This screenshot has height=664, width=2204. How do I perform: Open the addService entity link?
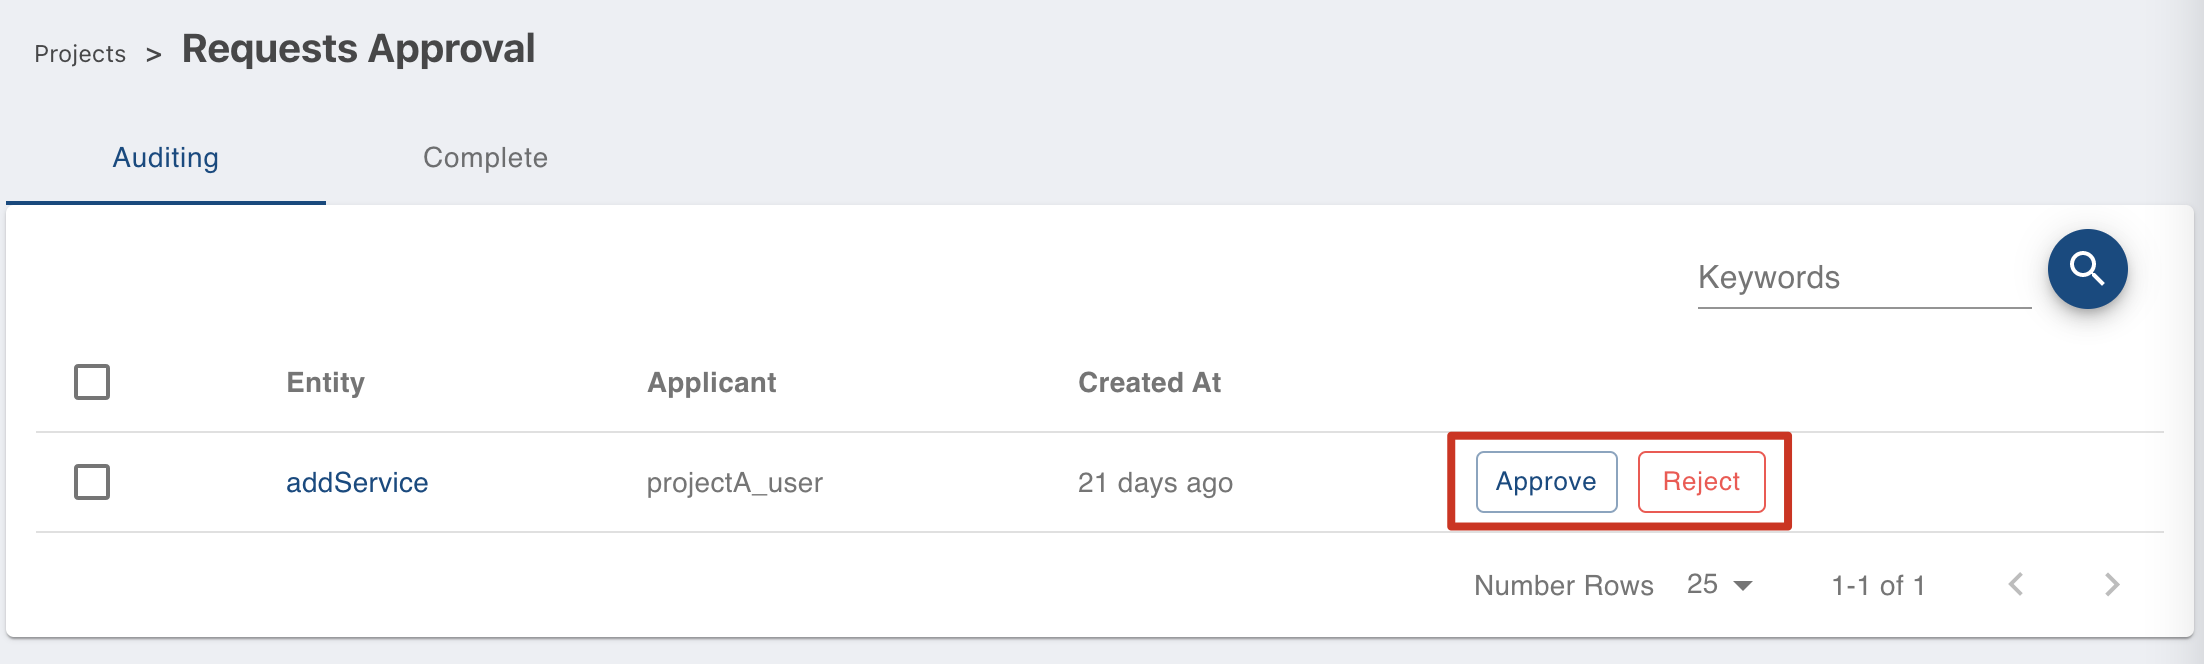coord(357,483)
